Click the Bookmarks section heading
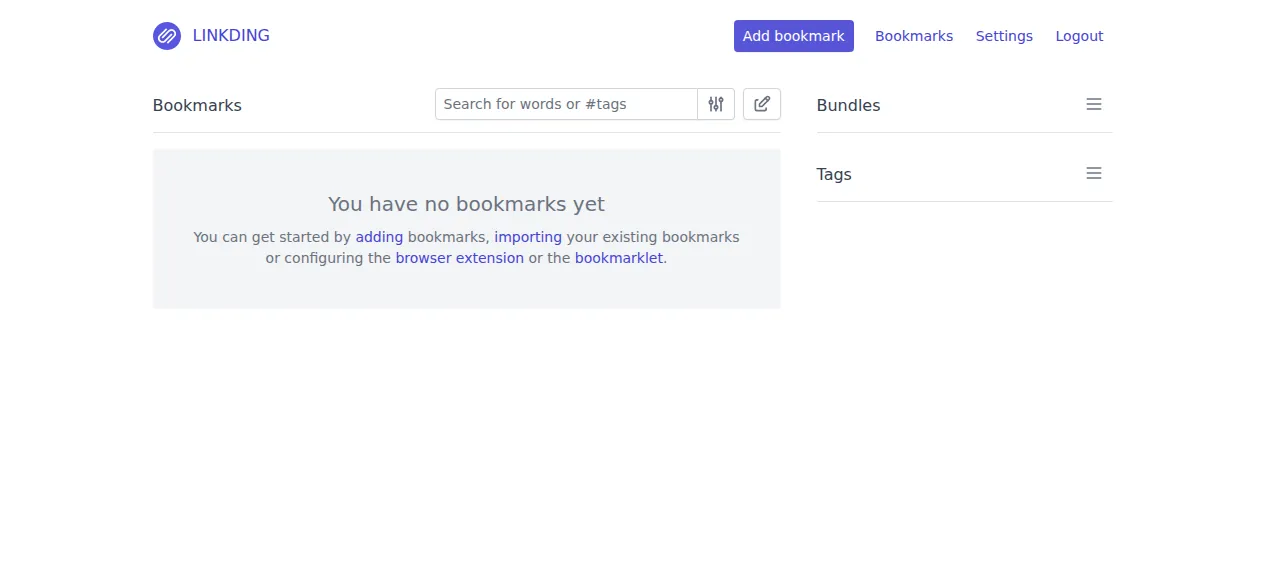 197,105
